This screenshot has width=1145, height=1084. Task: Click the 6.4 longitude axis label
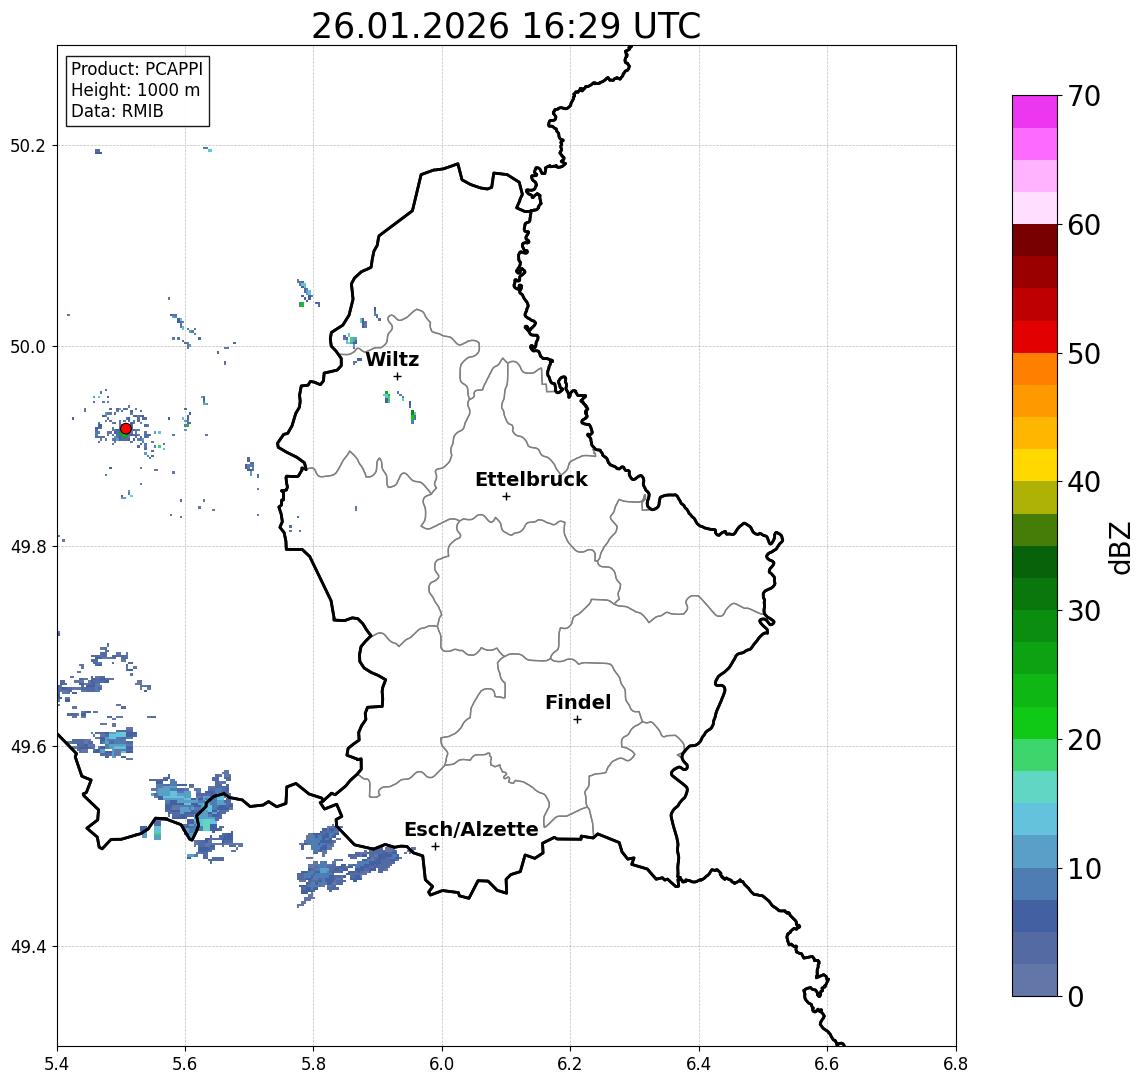pyautogui.click(x=699, y=1064)
